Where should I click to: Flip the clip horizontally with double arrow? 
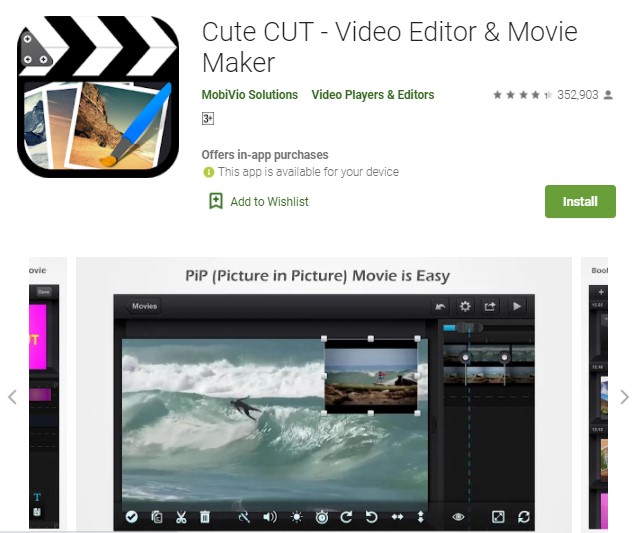[397, 517]
